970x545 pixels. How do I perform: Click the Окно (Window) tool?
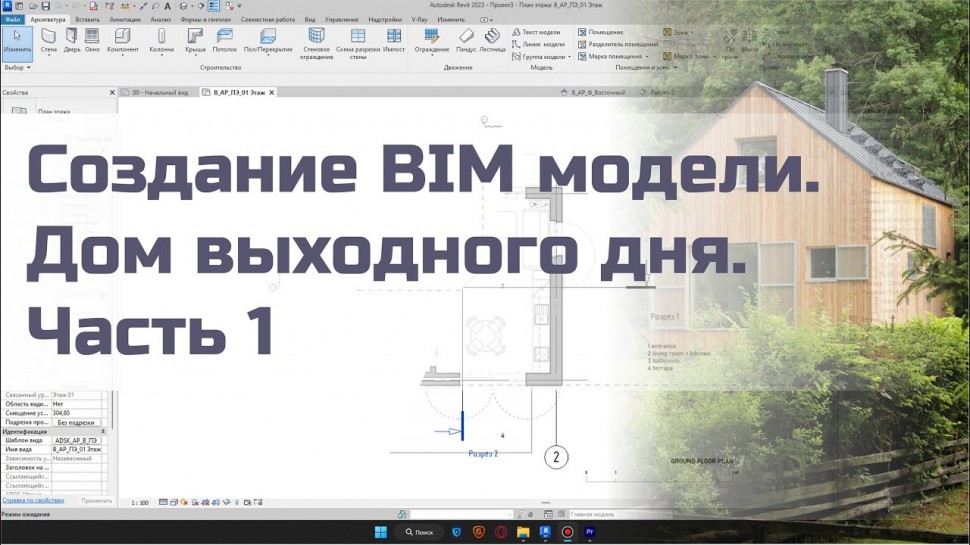[92, 40]
